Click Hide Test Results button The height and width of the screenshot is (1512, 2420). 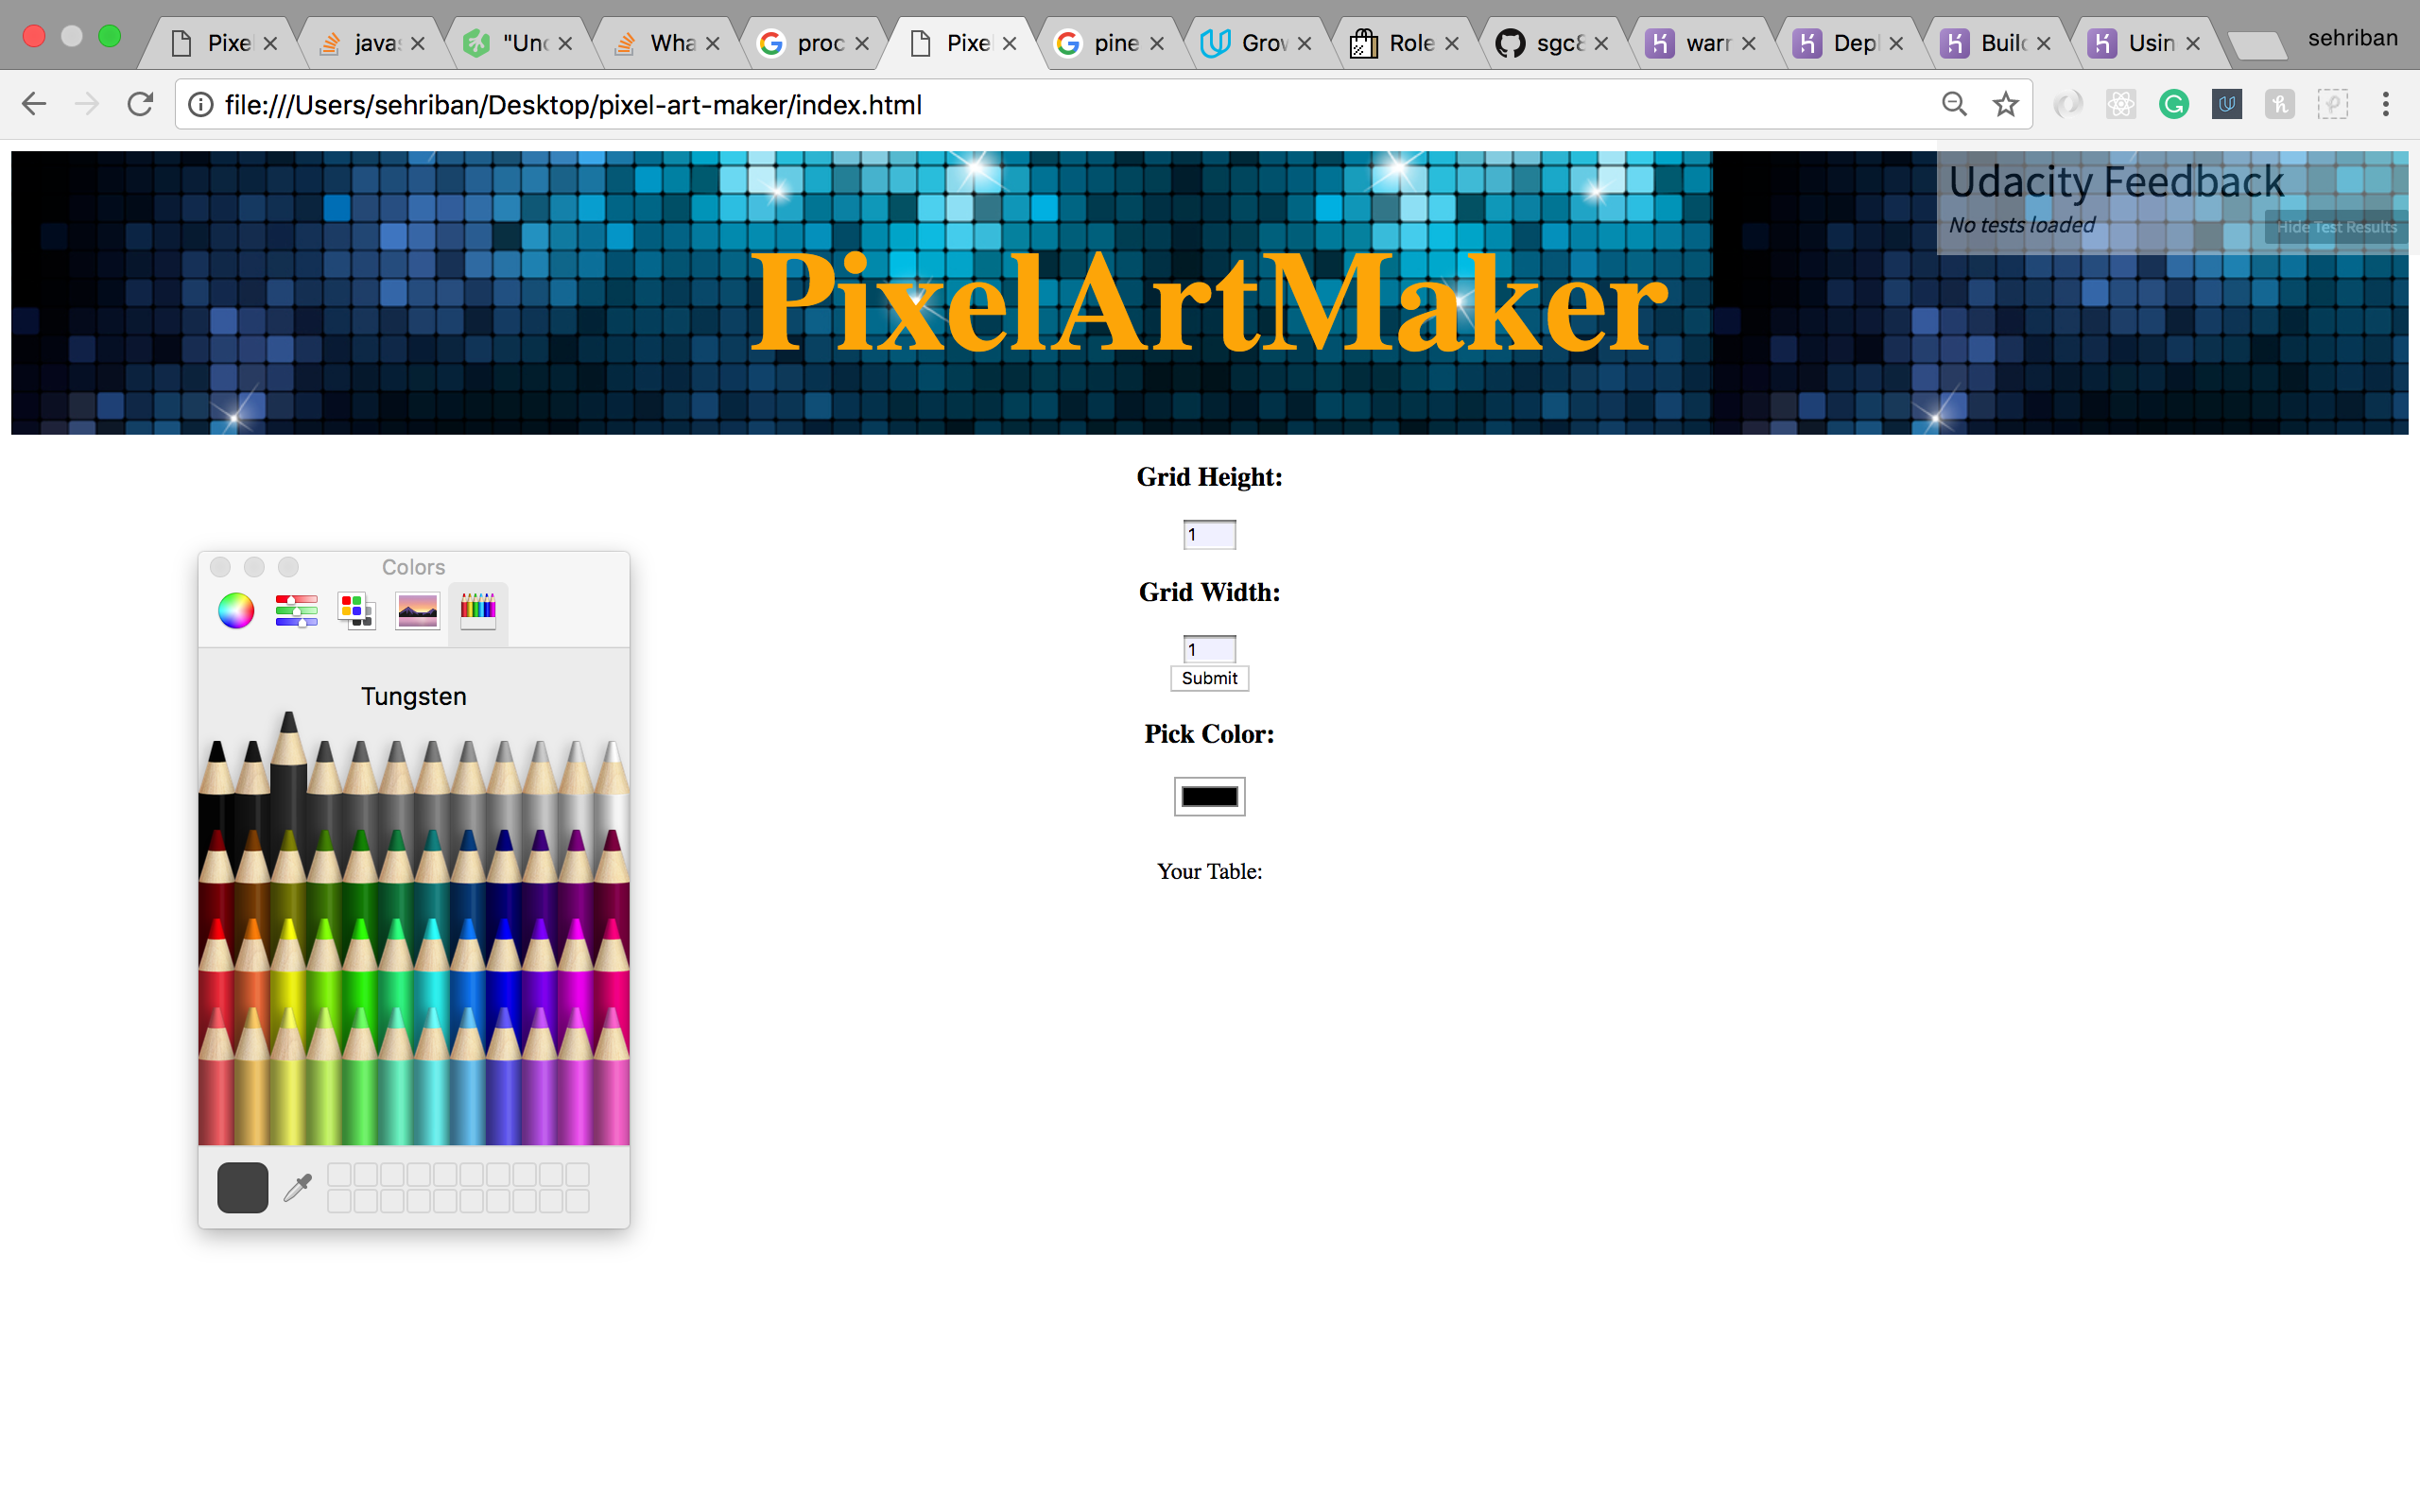tap(2336, 227)
